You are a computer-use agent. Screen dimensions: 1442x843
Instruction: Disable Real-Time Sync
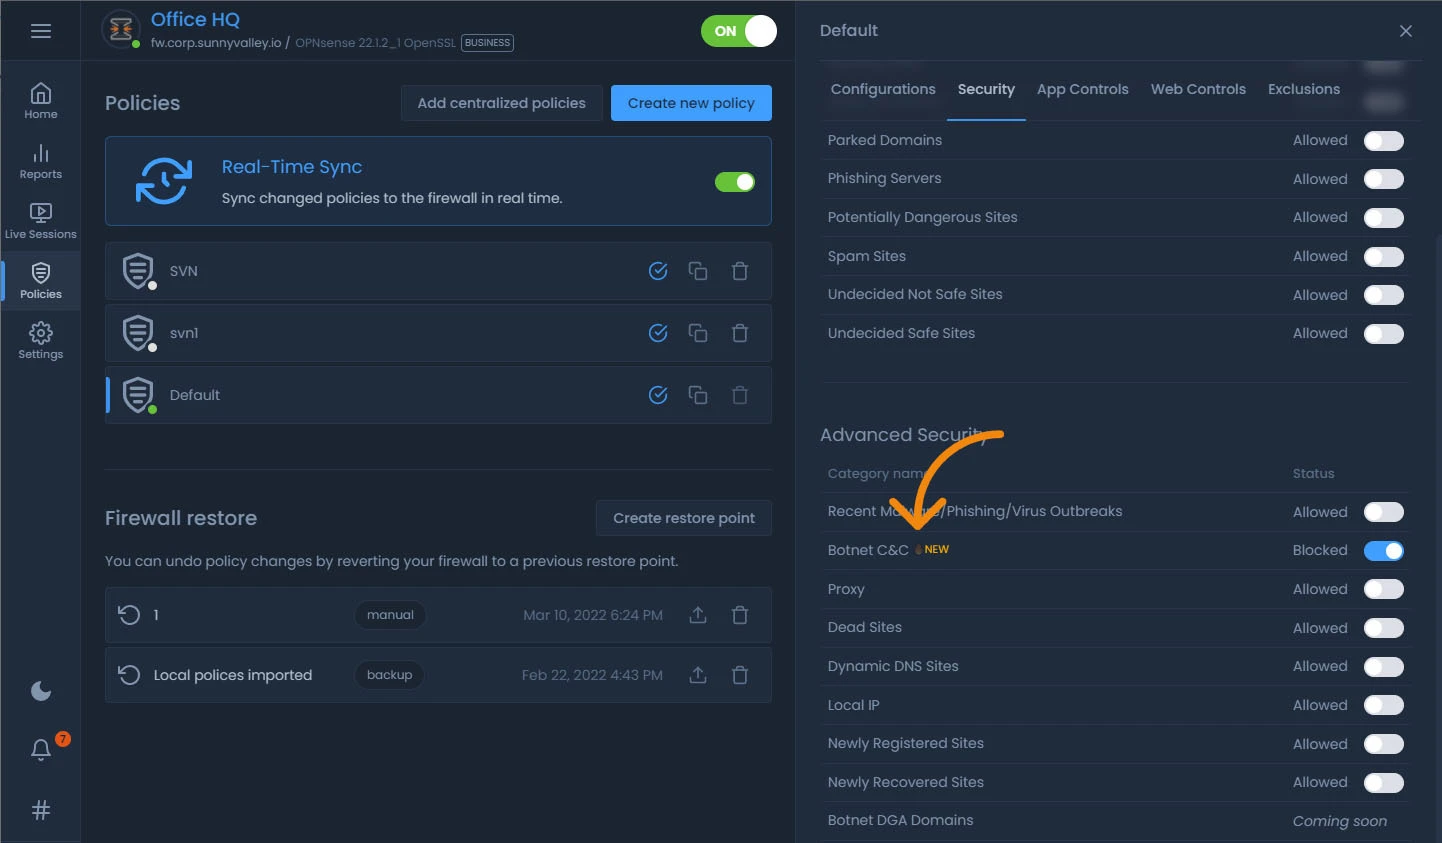[x=735, y=182]
